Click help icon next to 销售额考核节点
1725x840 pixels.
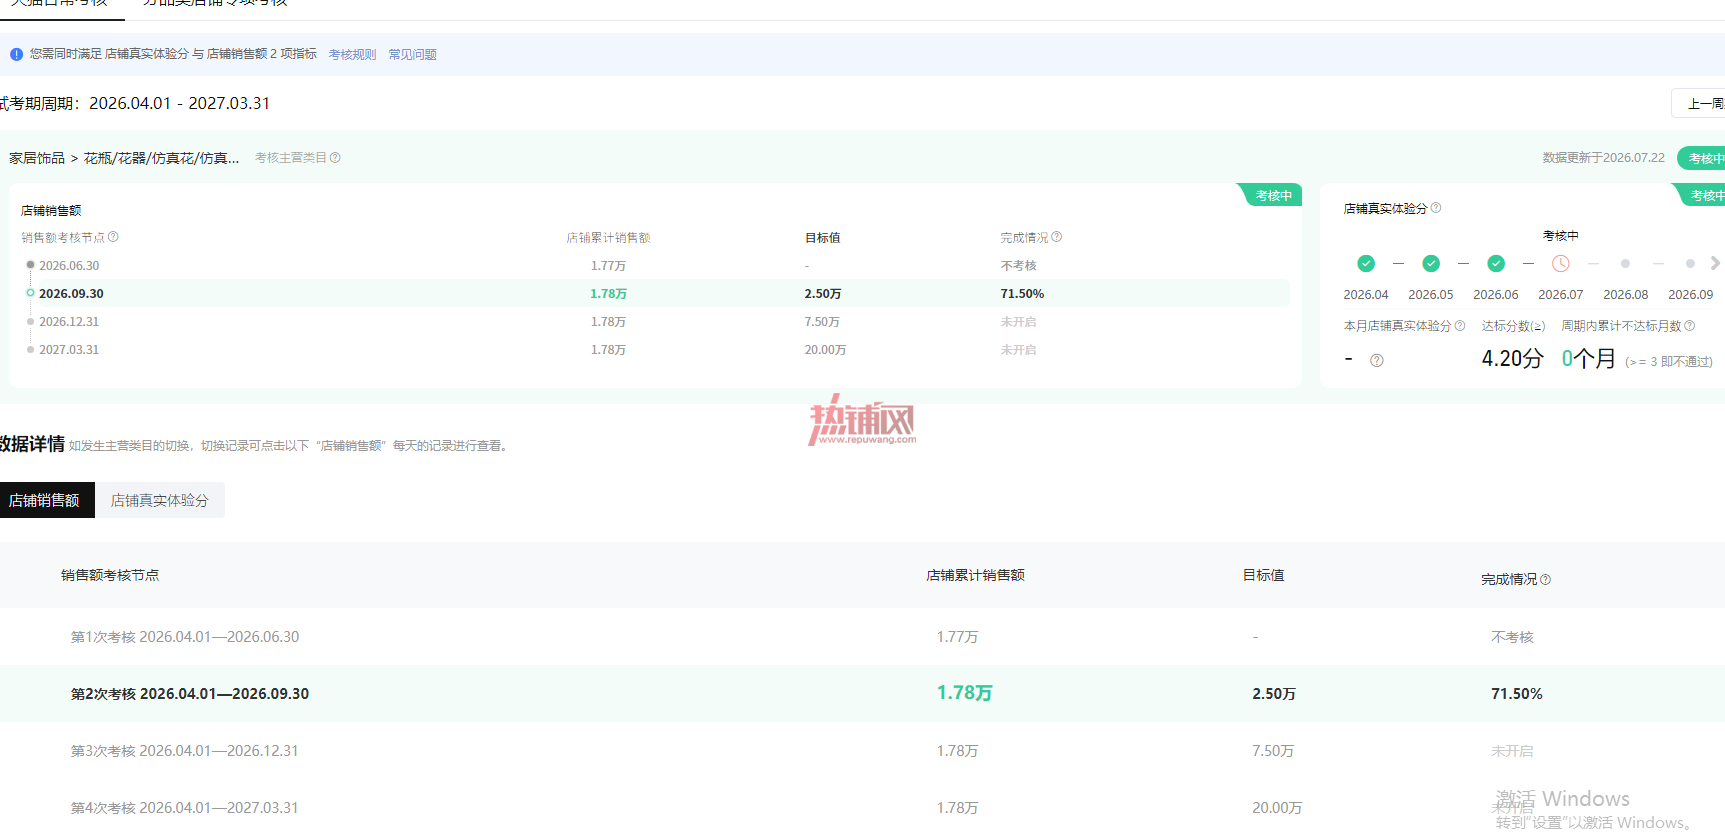[113, 237]
